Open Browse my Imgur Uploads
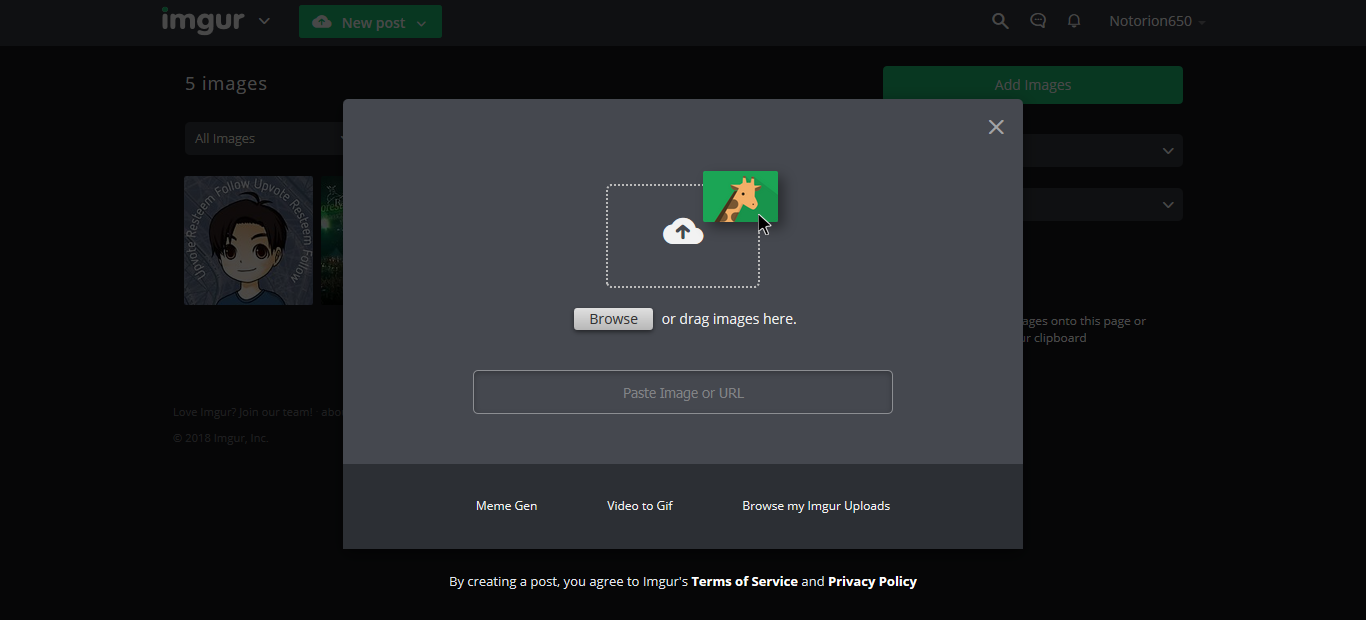Viewport: 1366px width, 620px height. (815, 505)
